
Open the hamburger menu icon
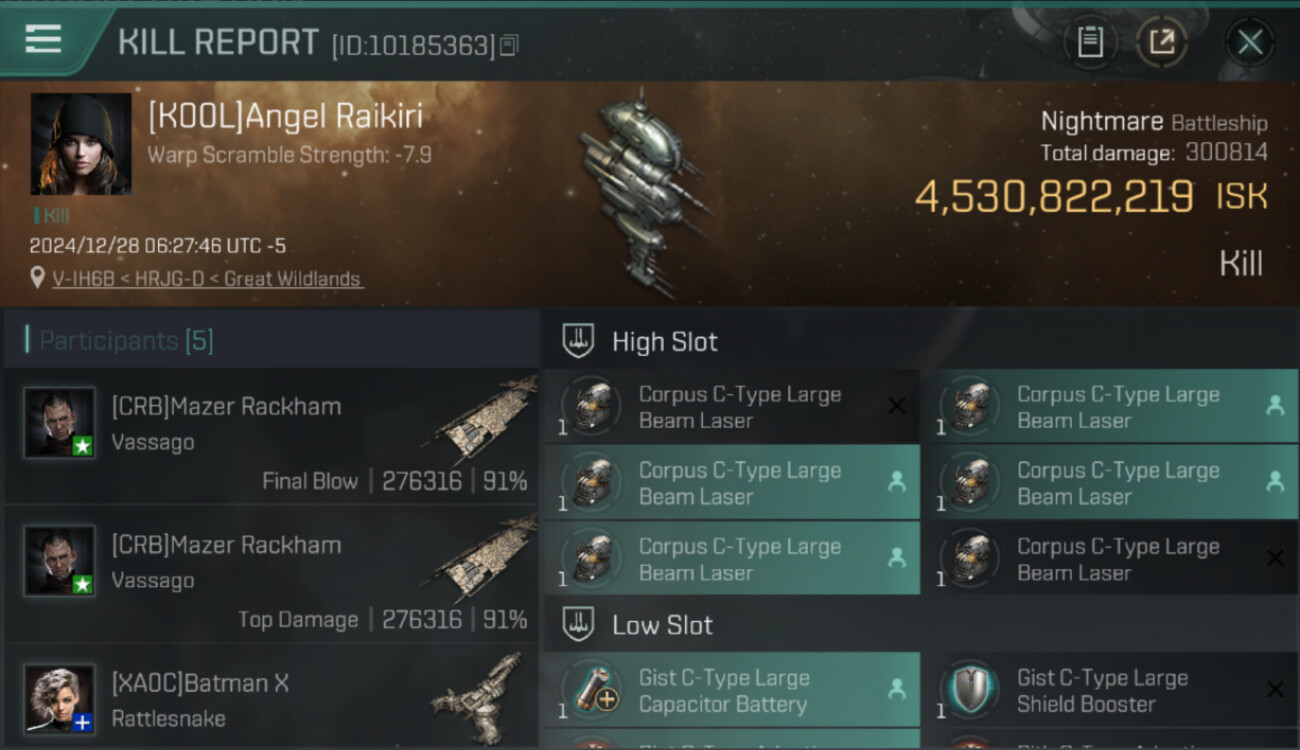pos(43,39)
